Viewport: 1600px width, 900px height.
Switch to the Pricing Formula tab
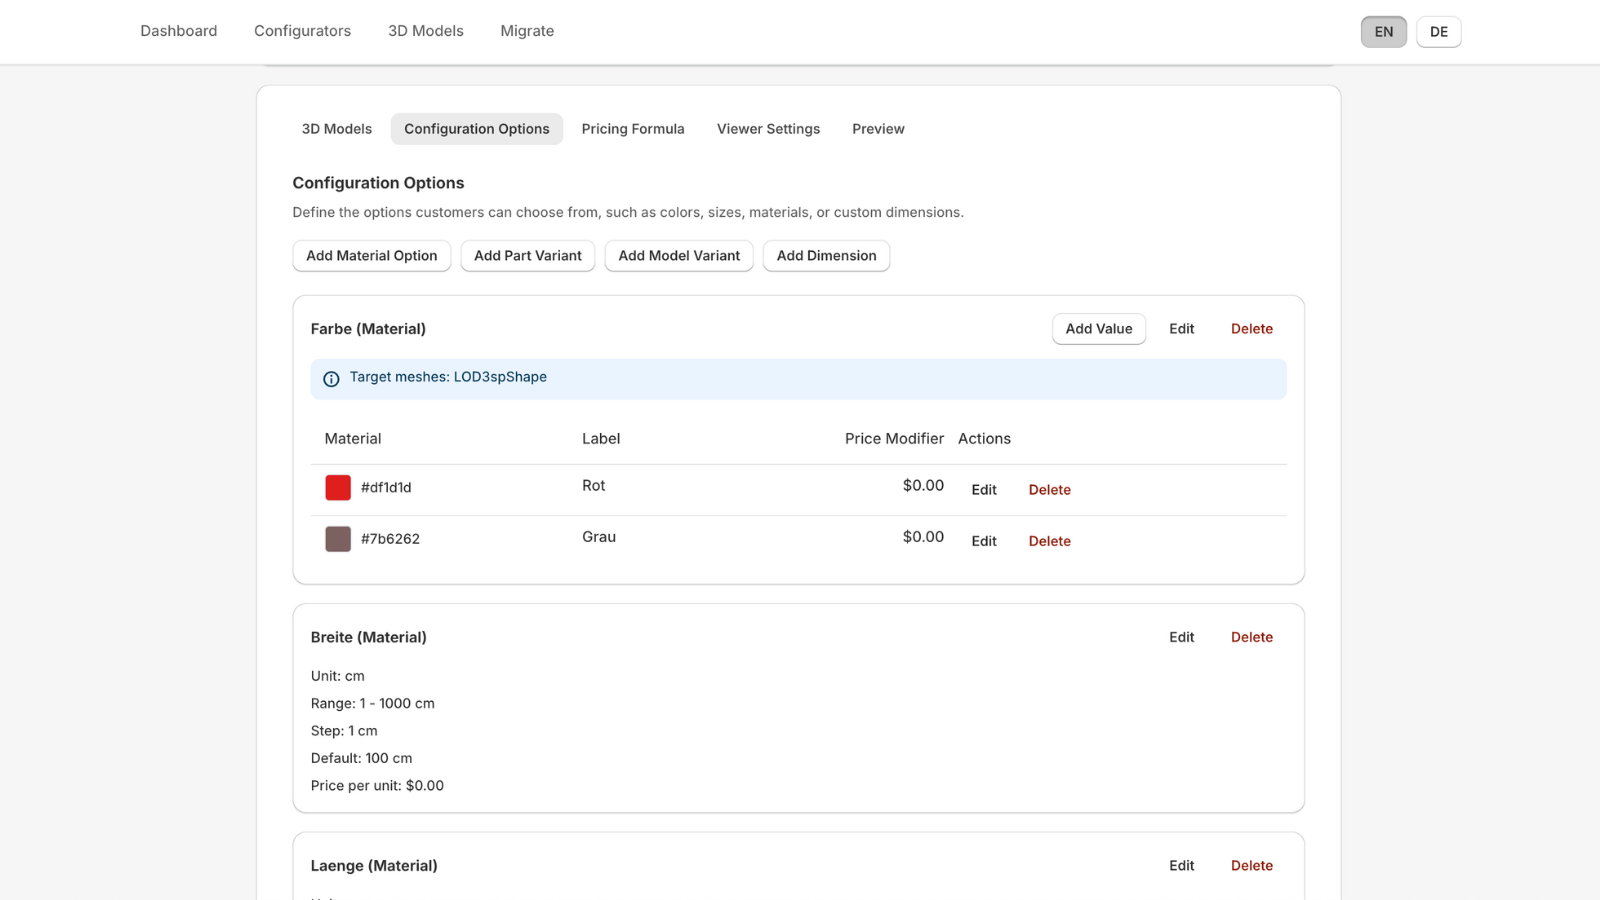tap(632, 129)
